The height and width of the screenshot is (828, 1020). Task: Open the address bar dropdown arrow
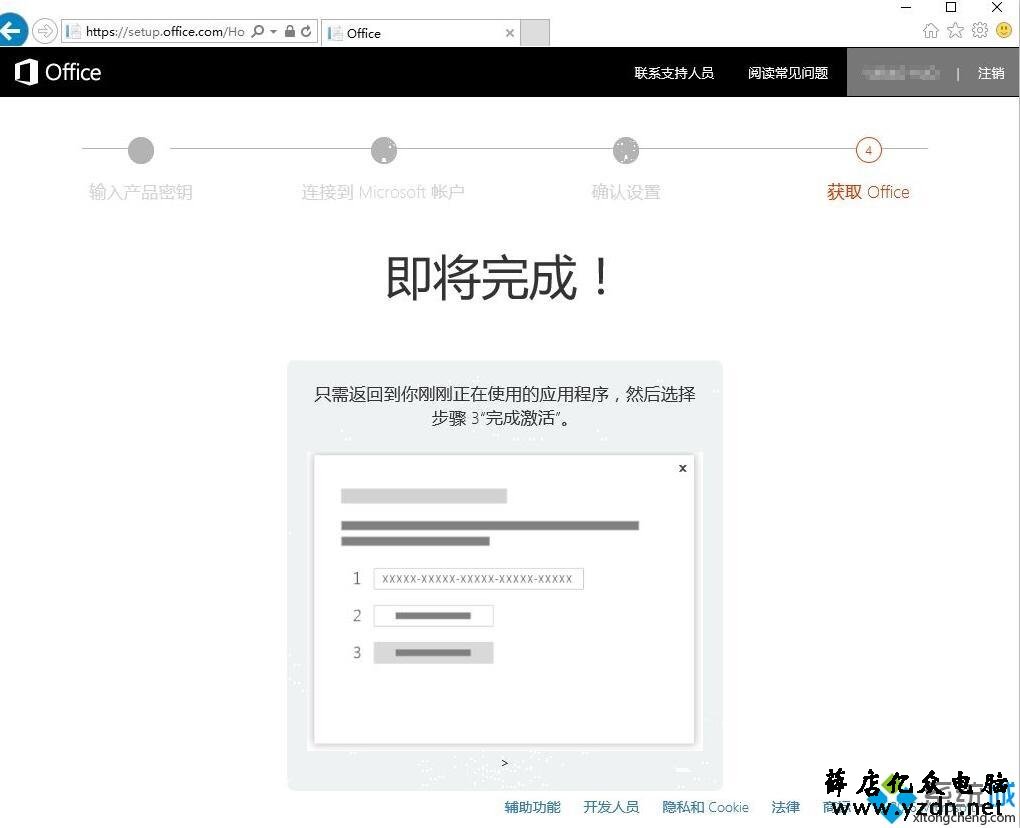(273, 31)
